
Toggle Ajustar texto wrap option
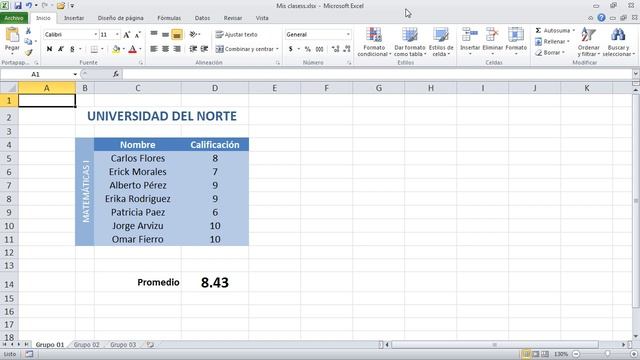coord(237,35)
